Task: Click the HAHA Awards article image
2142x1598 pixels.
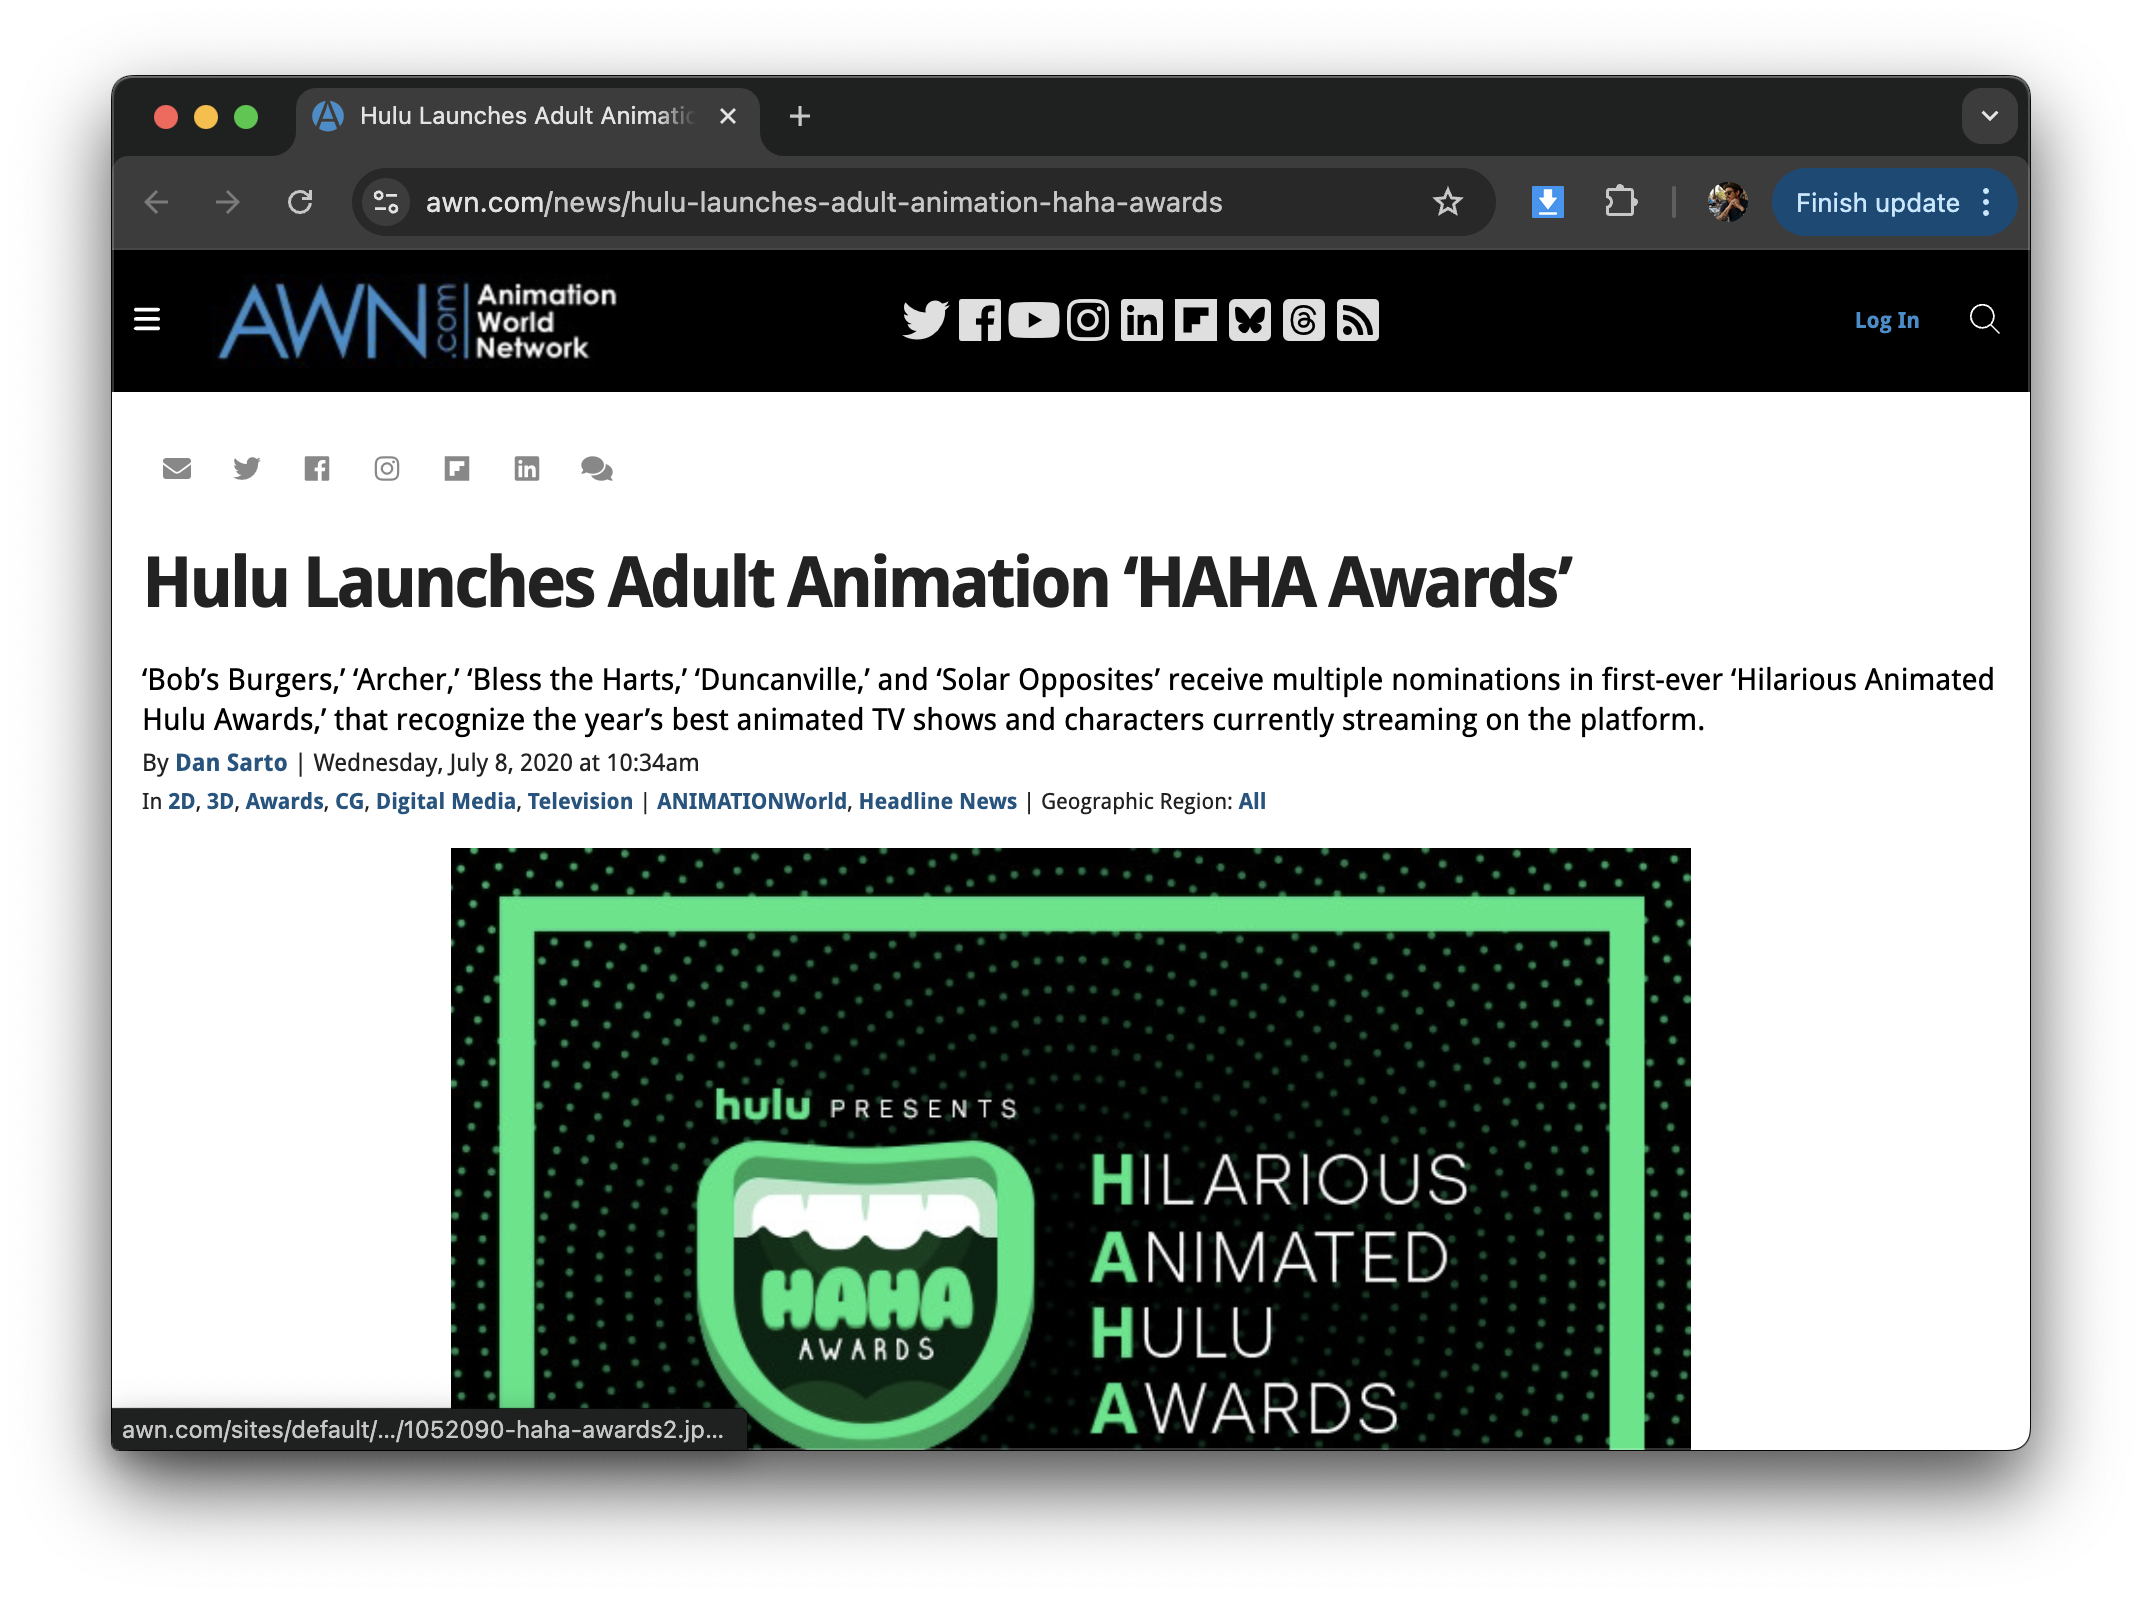Action: tap(1070, 1148)
